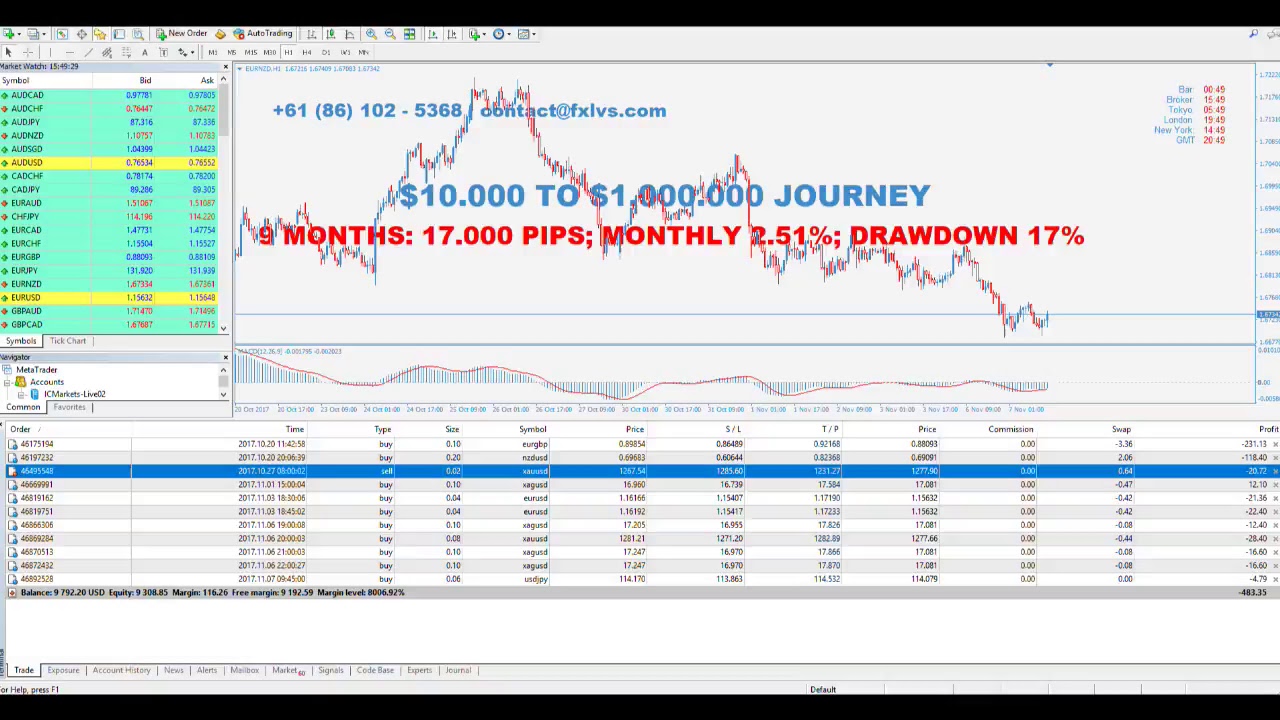This screenshot has width=1280, height=720.
Task: Switch chart to M15 timeframe
Action: tap(250, 52)
